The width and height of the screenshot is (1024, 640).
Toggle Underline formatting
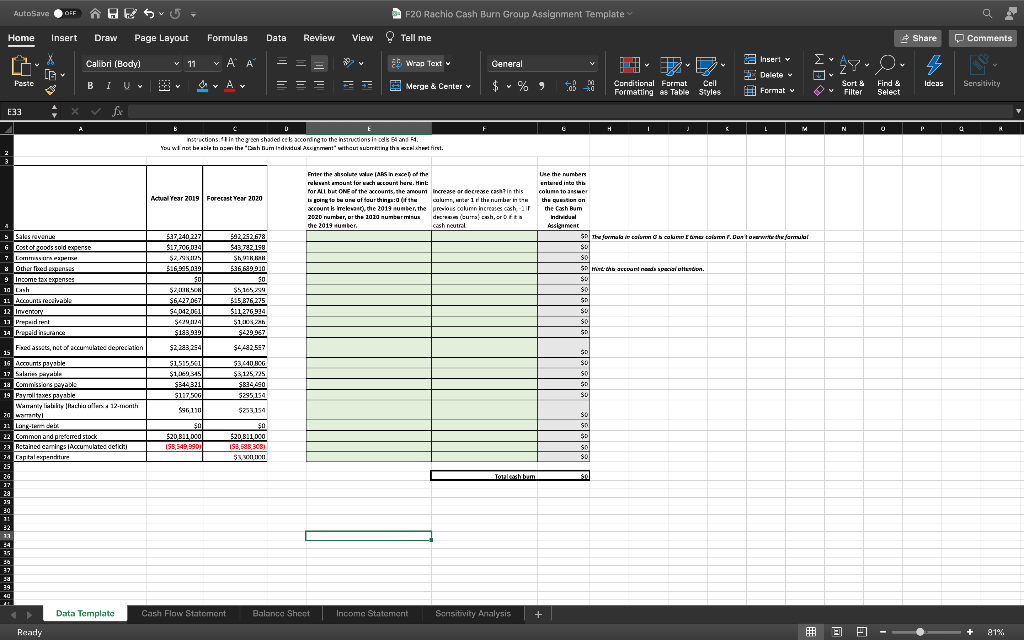tap(127, 86)
